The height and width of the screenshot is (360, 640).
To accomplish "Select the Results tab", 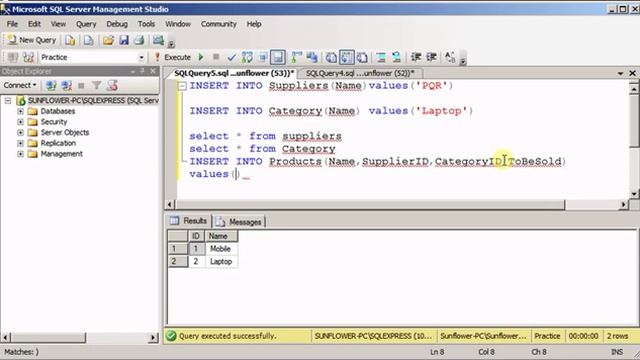I will coord(189,221).
